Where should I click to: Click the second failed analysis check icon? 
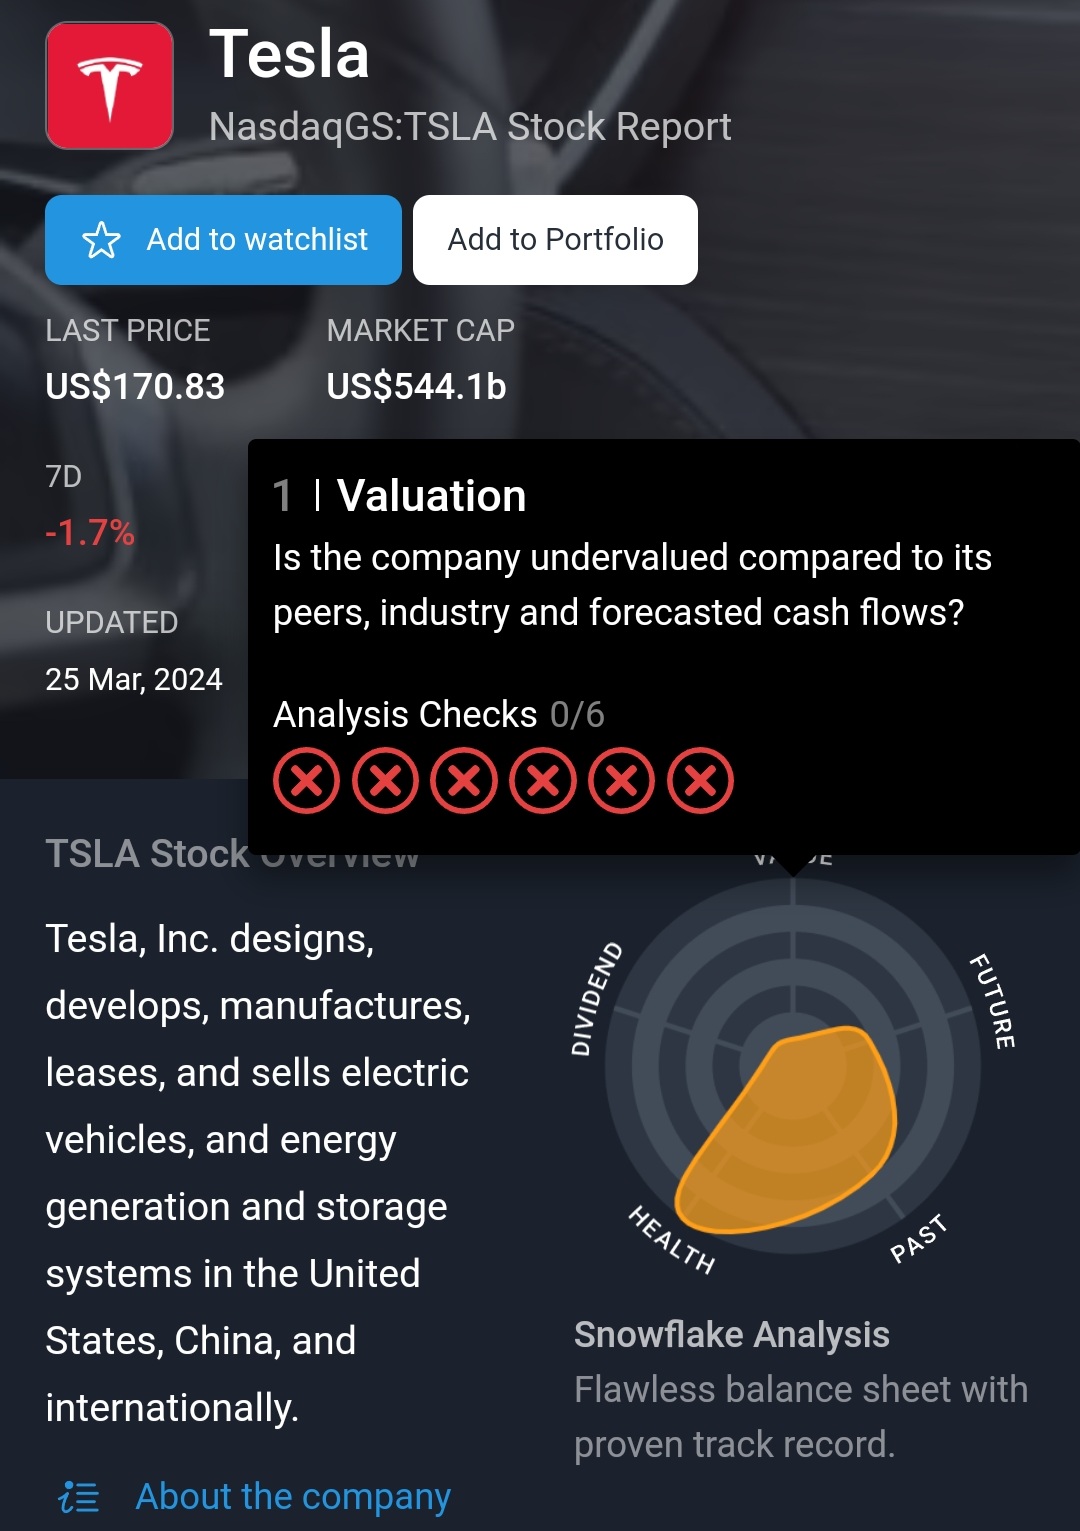click(x=386, y=780)
